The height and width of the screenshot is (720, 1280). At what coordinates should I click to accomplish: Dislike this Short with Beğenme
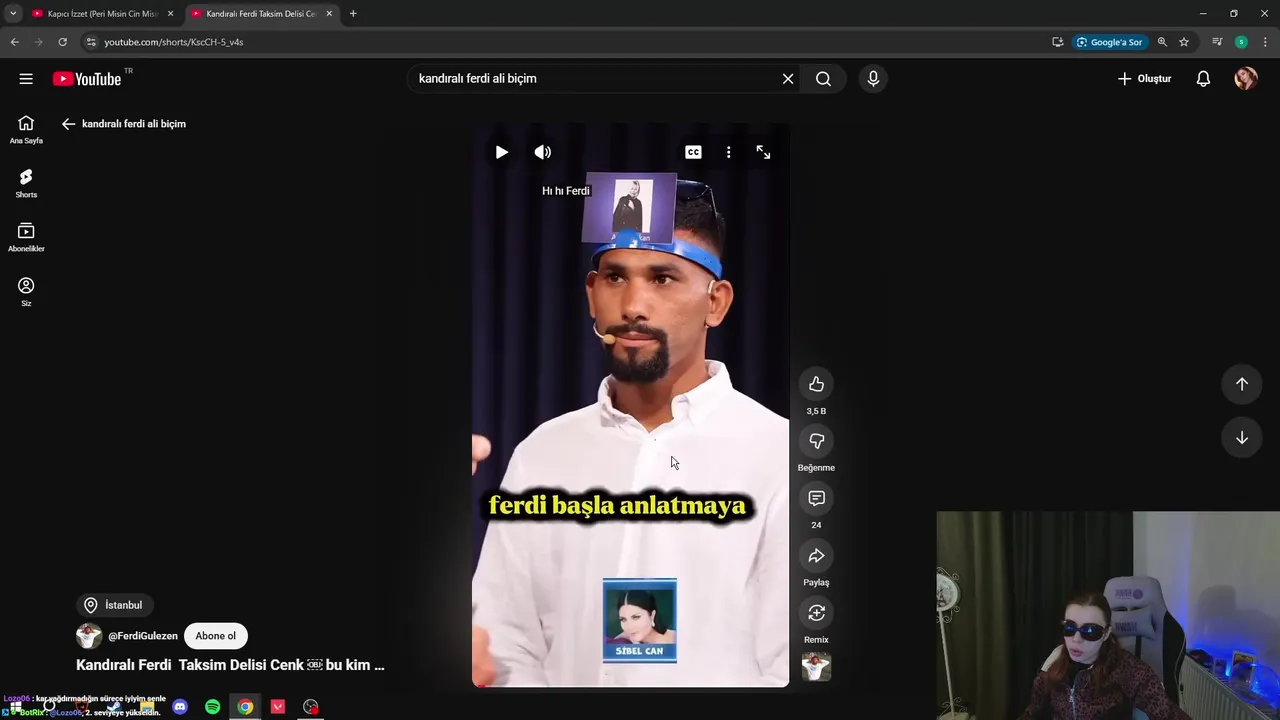[816, 441]
